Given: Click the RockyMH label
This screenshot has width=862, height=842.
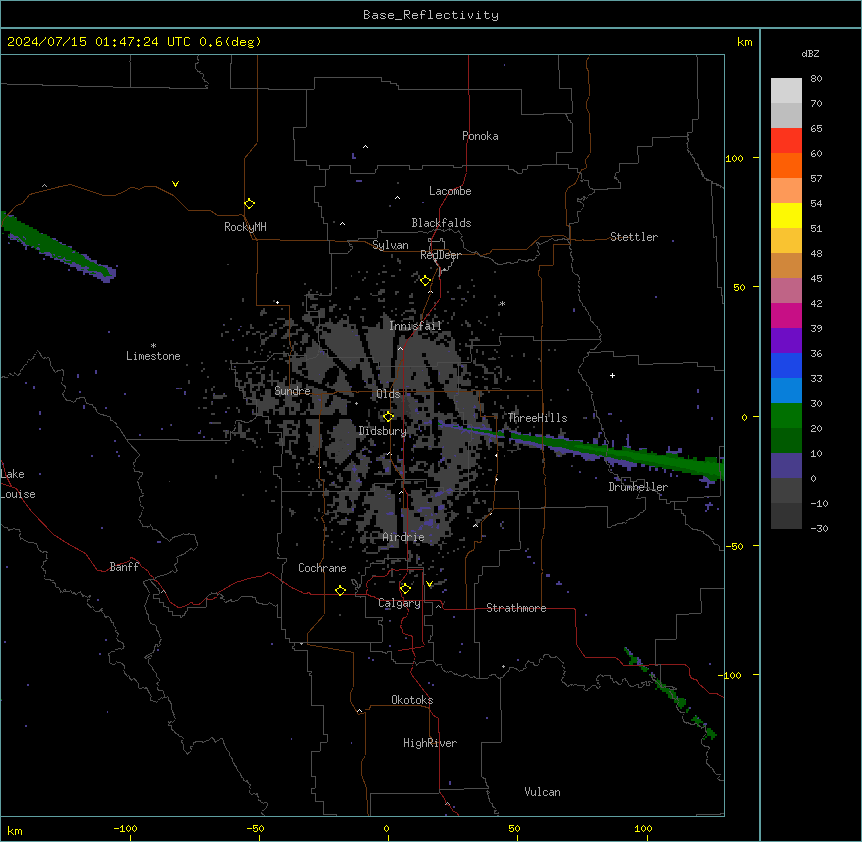Looking at the screenshot, I should (245, 227).
